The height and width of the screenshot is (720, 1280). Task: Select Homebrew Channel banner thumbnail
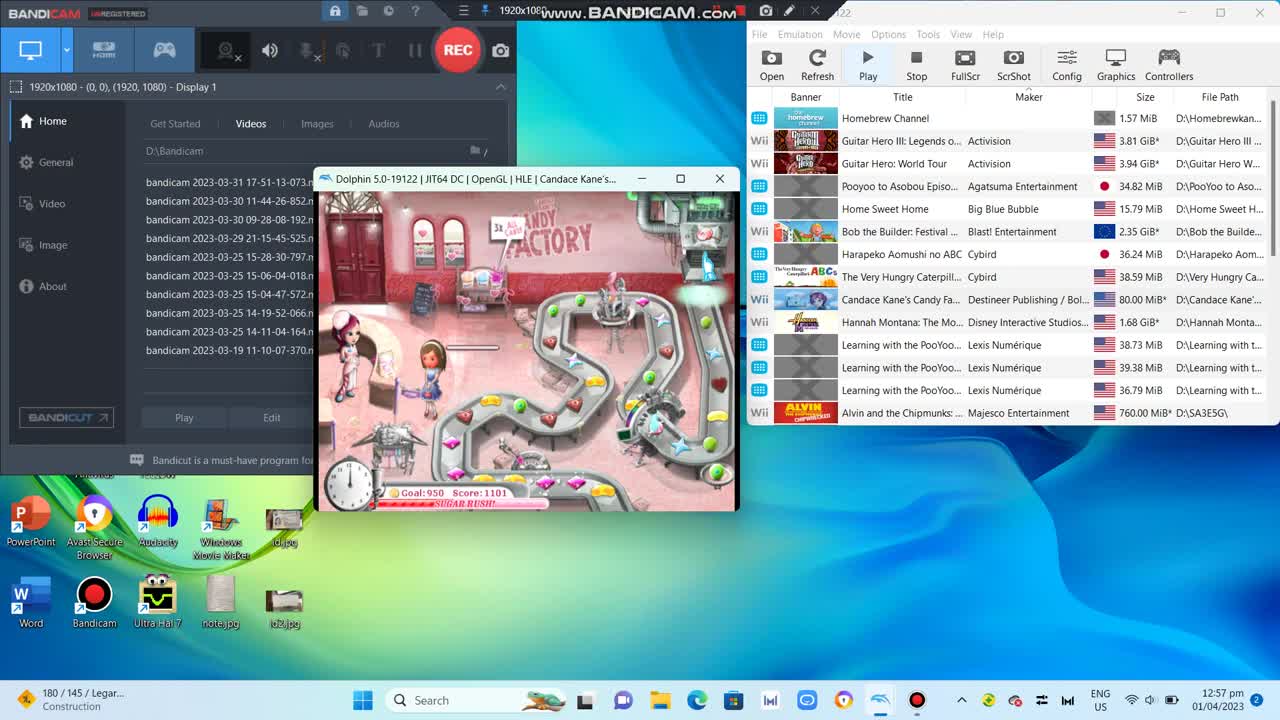point(805,118)
